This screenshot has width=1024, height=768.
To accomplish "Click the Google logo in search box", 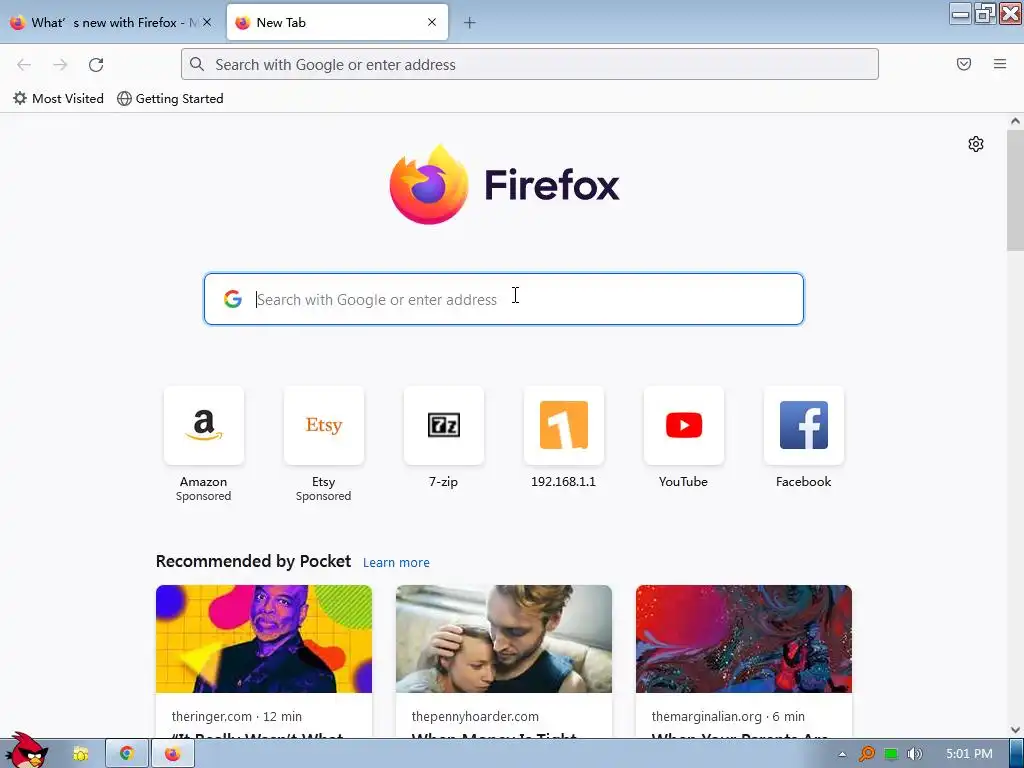I will click(x=232, y=299).
